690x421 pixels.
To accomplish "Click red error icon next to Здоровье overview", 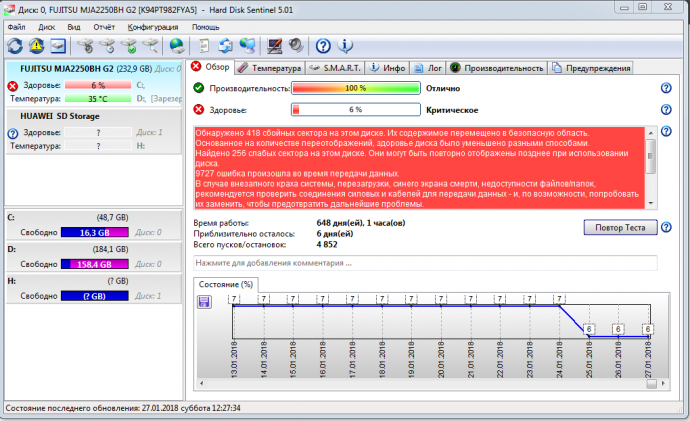I will coord(199,110).
